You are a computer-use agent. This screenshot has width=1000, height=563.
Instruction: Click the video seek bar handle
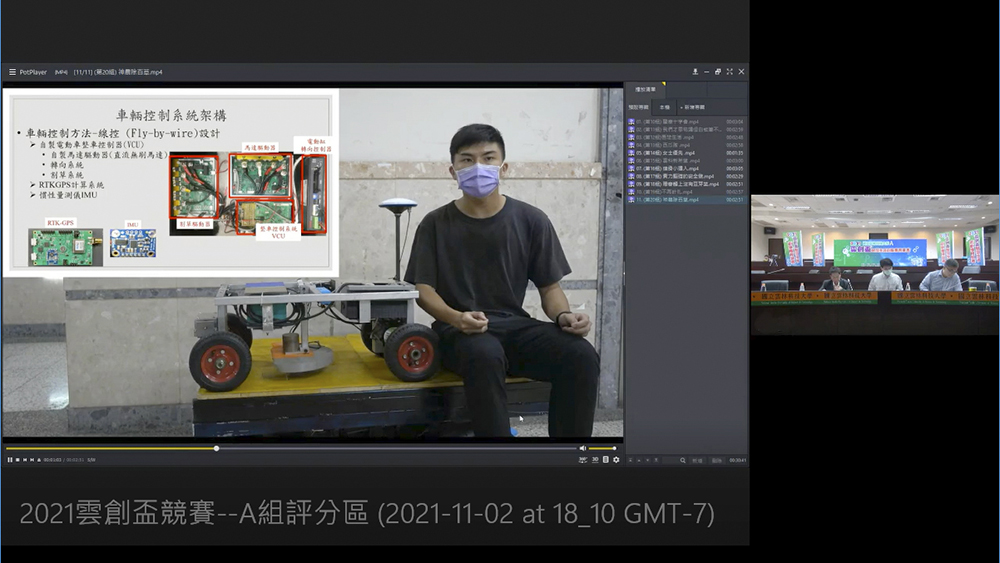point(216,448)
